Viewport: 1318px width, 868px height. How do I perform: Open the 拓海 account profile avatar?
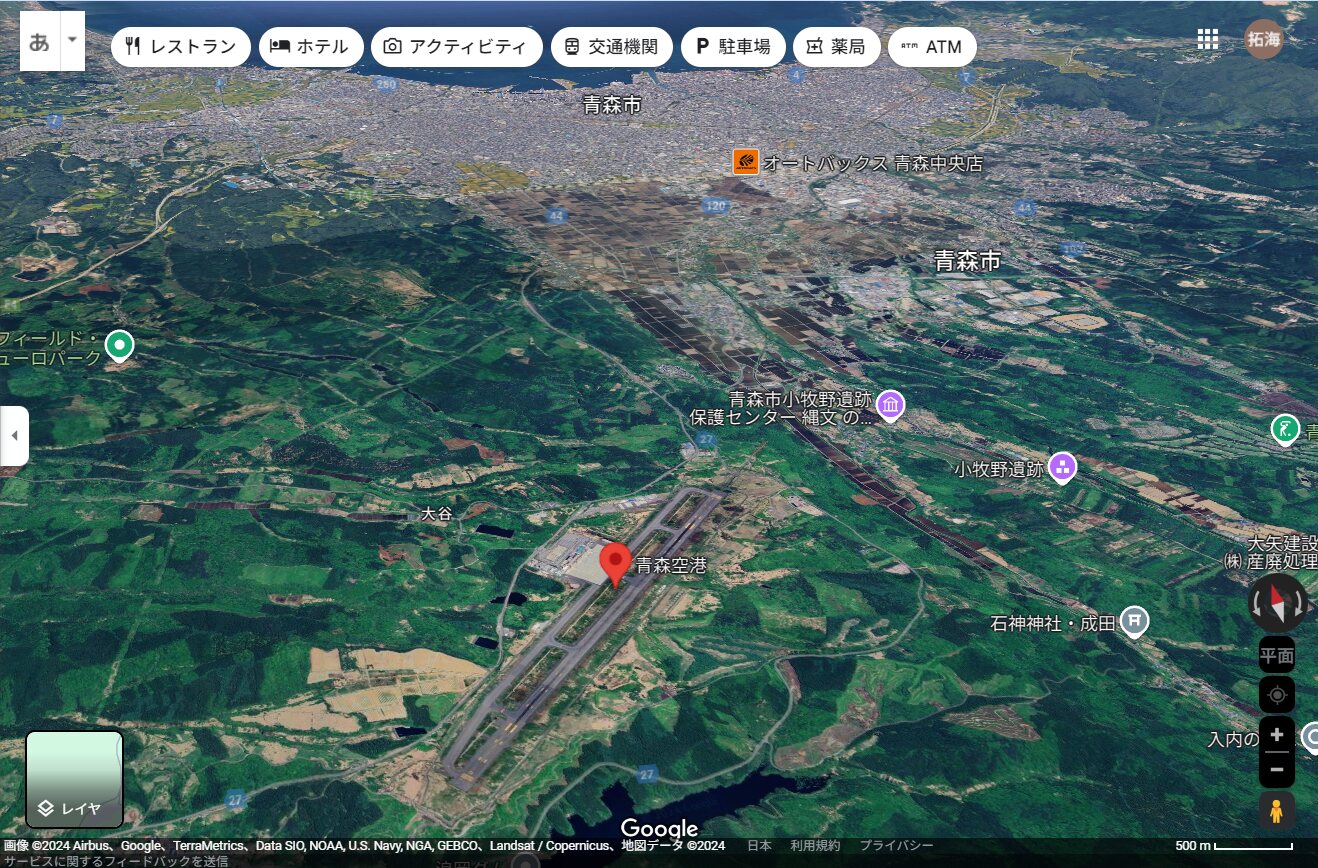pos(1263,39)
